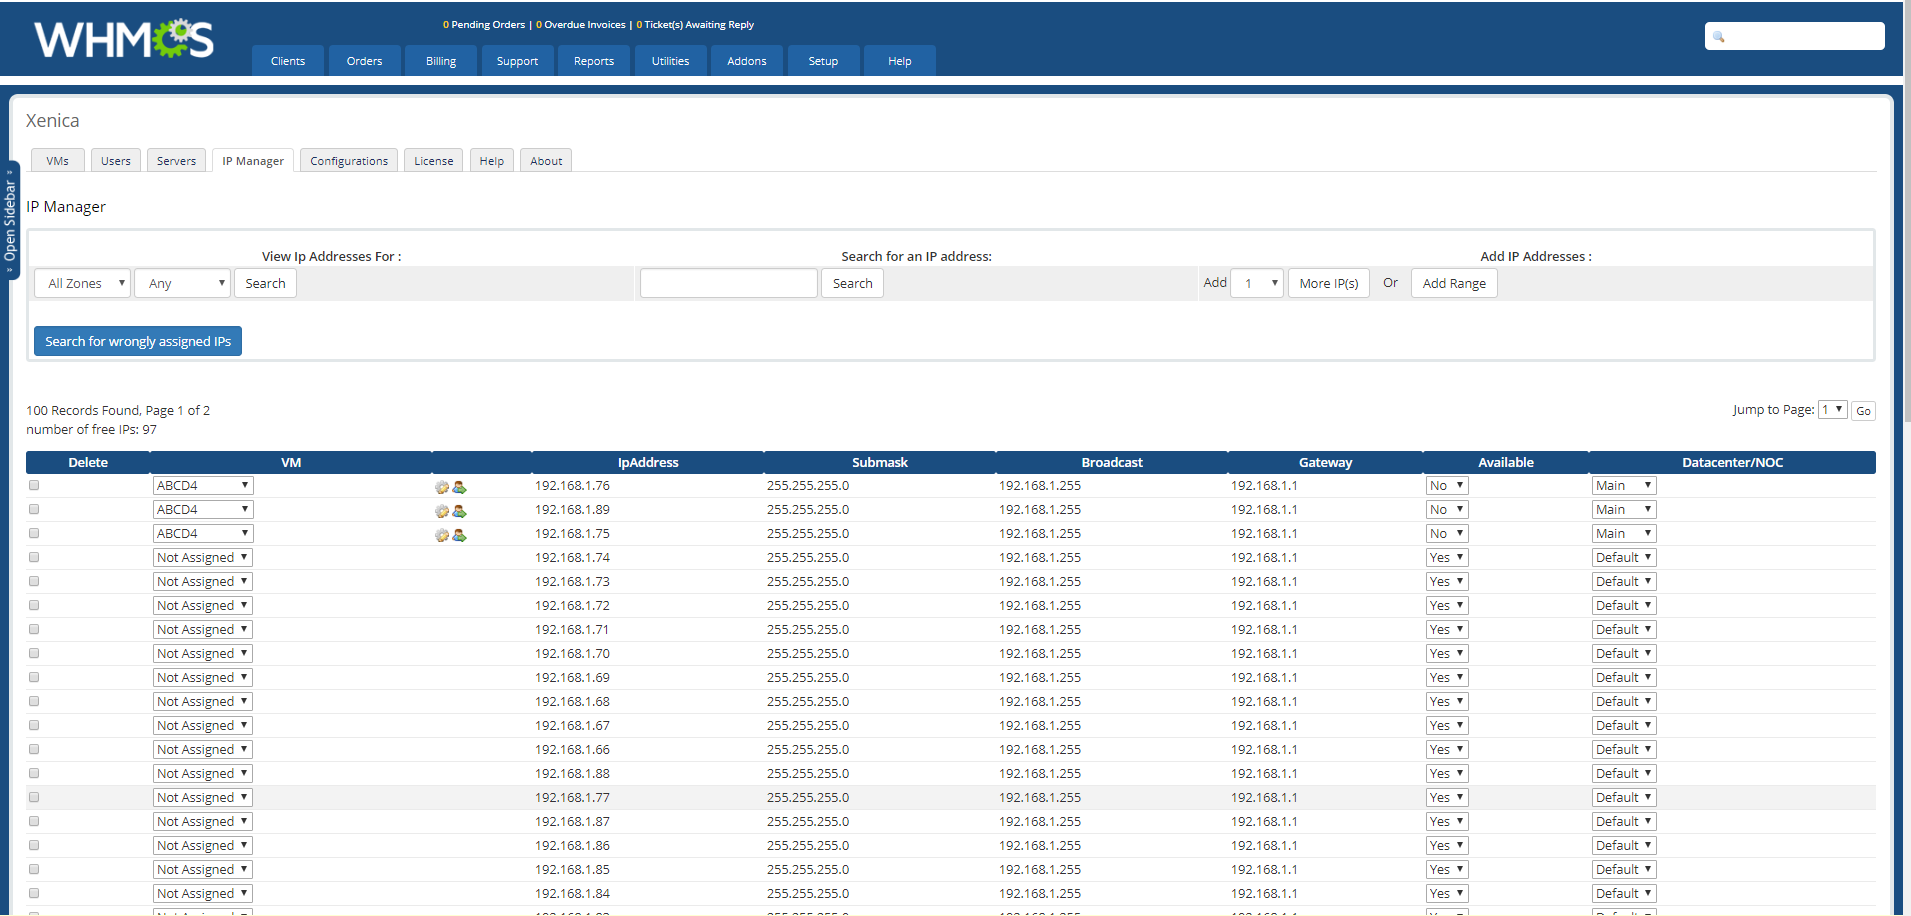Open the Any filter dropdown
1911x916 pixels.
pyautogui.click(x=183, y=283)
